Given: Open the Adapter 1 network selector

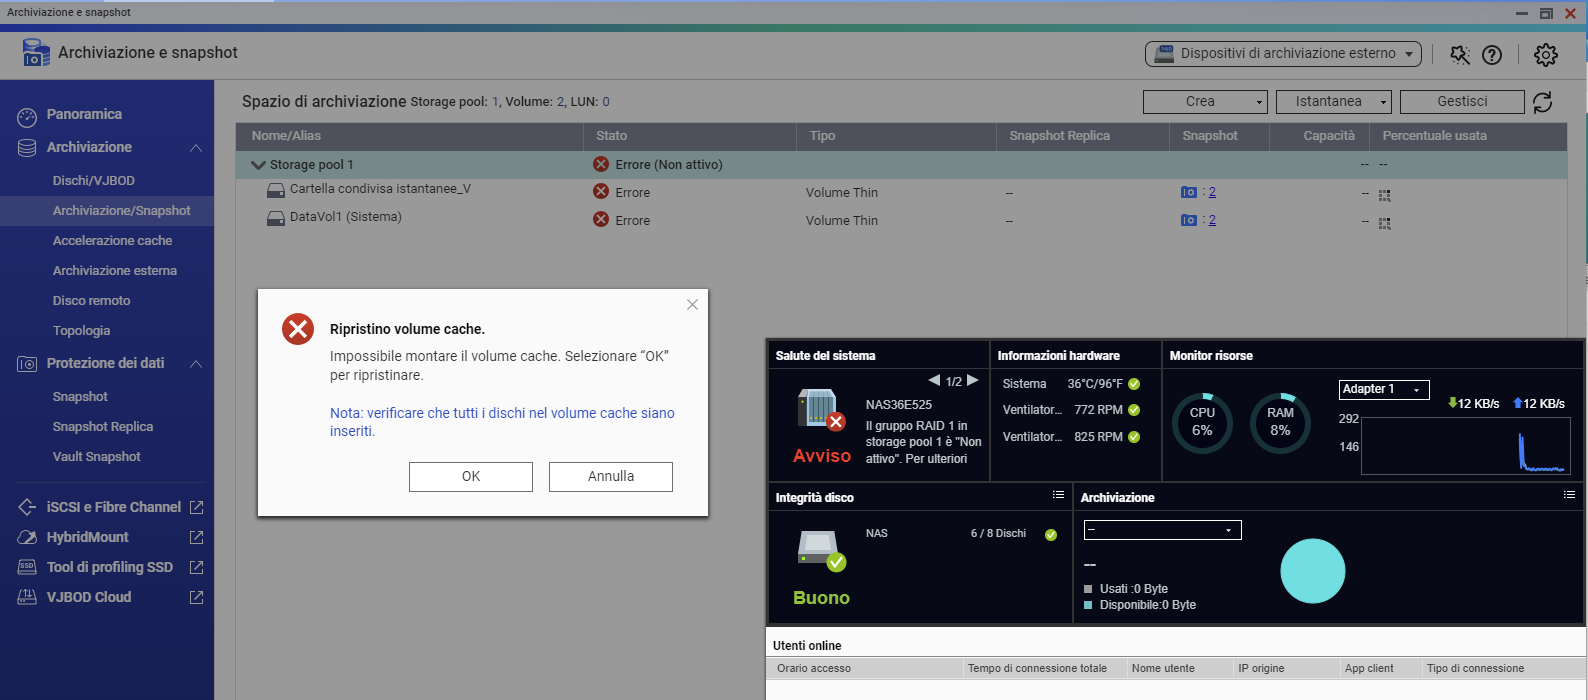Looking at the screenshot, I should click(1383, 389).
